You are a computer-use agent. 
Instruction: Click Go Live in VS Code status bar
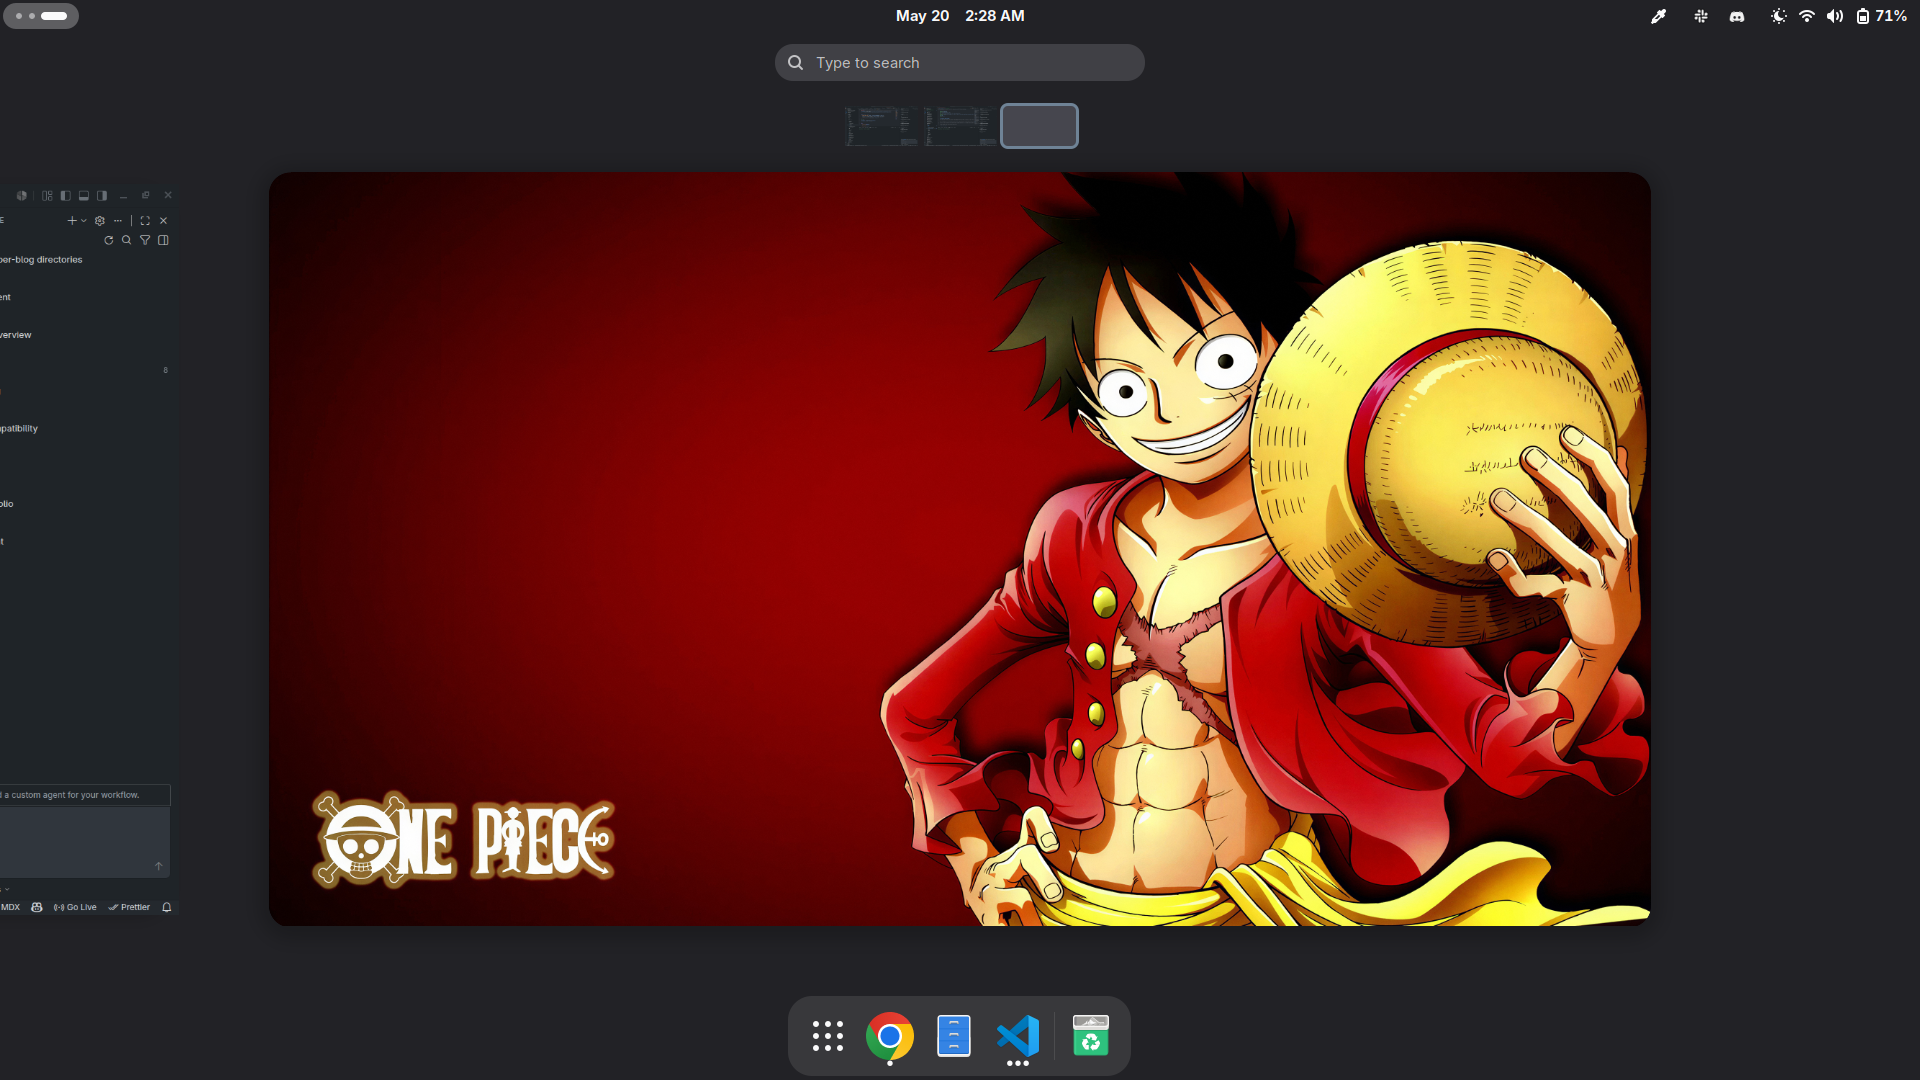coord(75,907)
